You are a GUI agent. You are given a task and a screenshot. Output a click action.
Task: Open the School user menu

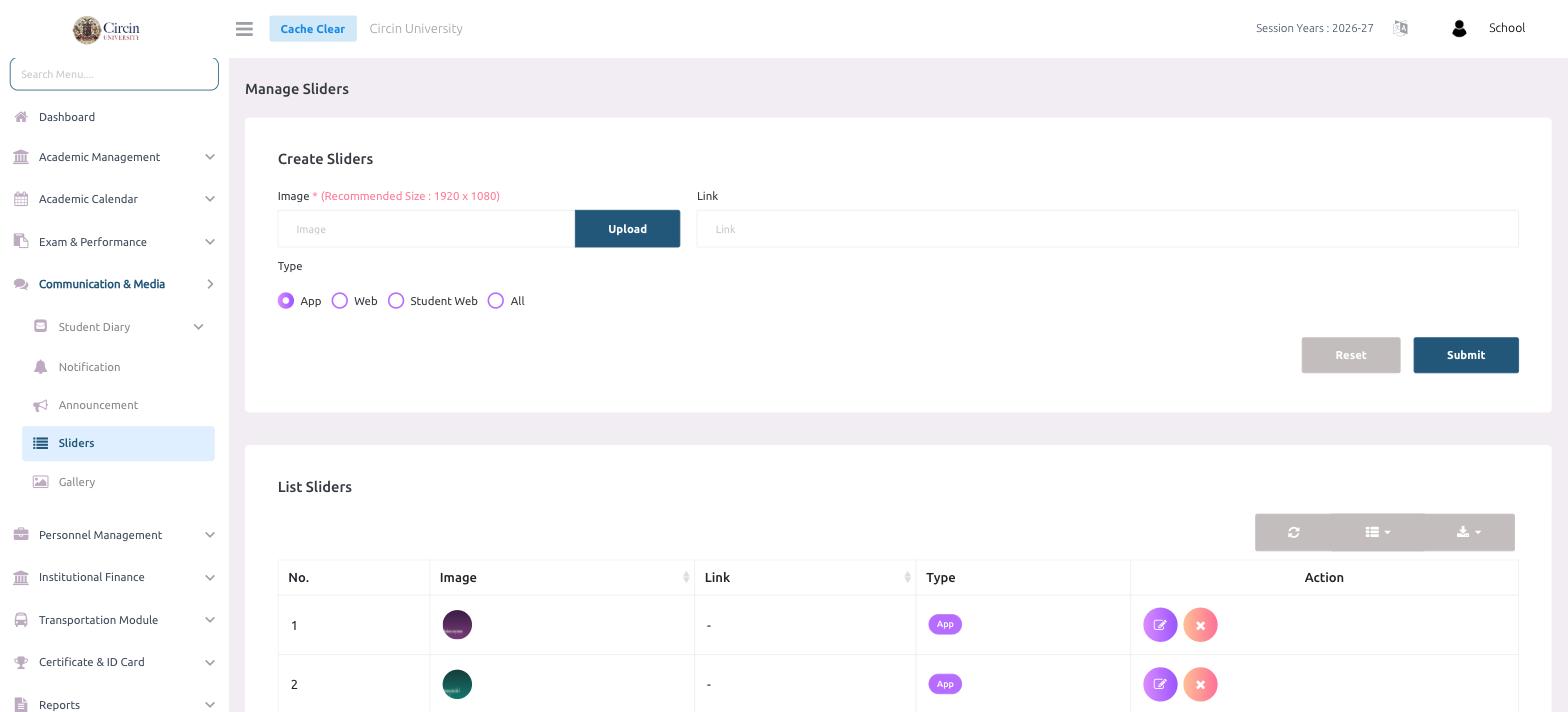pos(1506,28)
